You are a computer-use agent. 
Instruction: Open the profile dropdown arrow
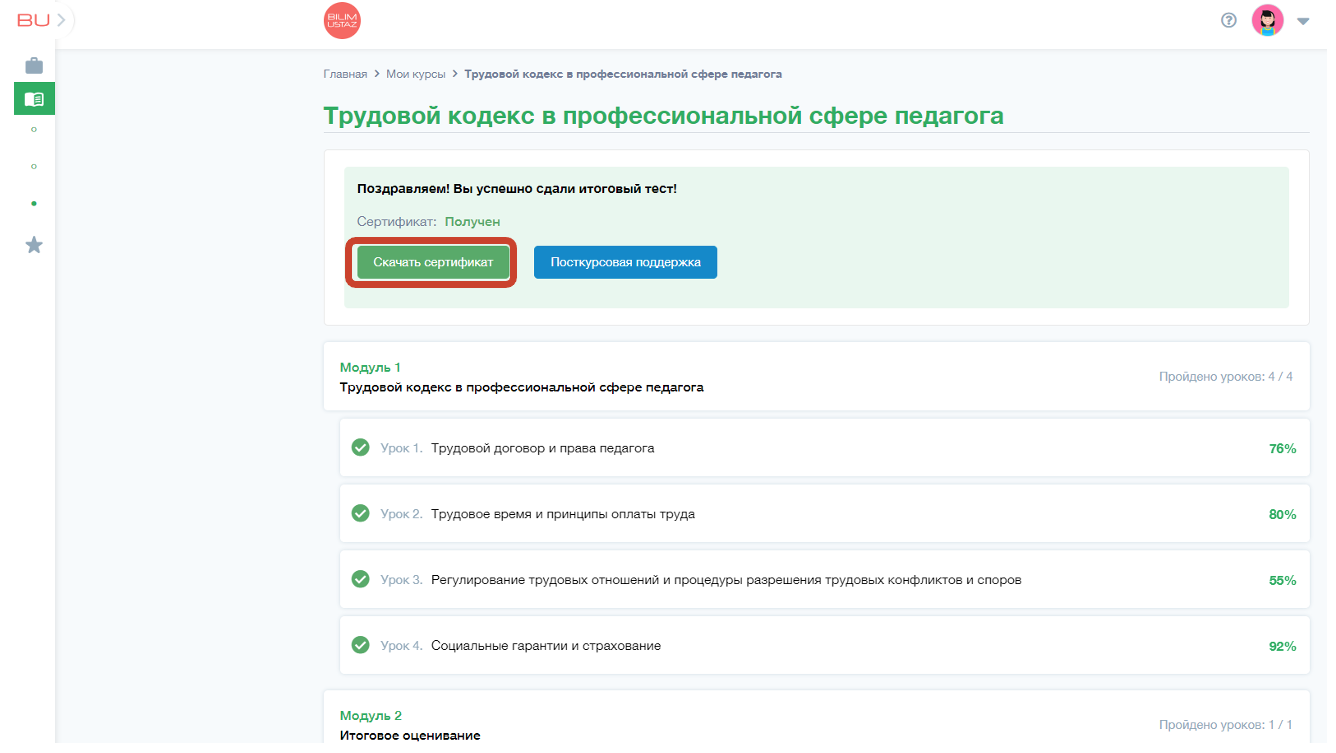click(x=1303, y=21)
